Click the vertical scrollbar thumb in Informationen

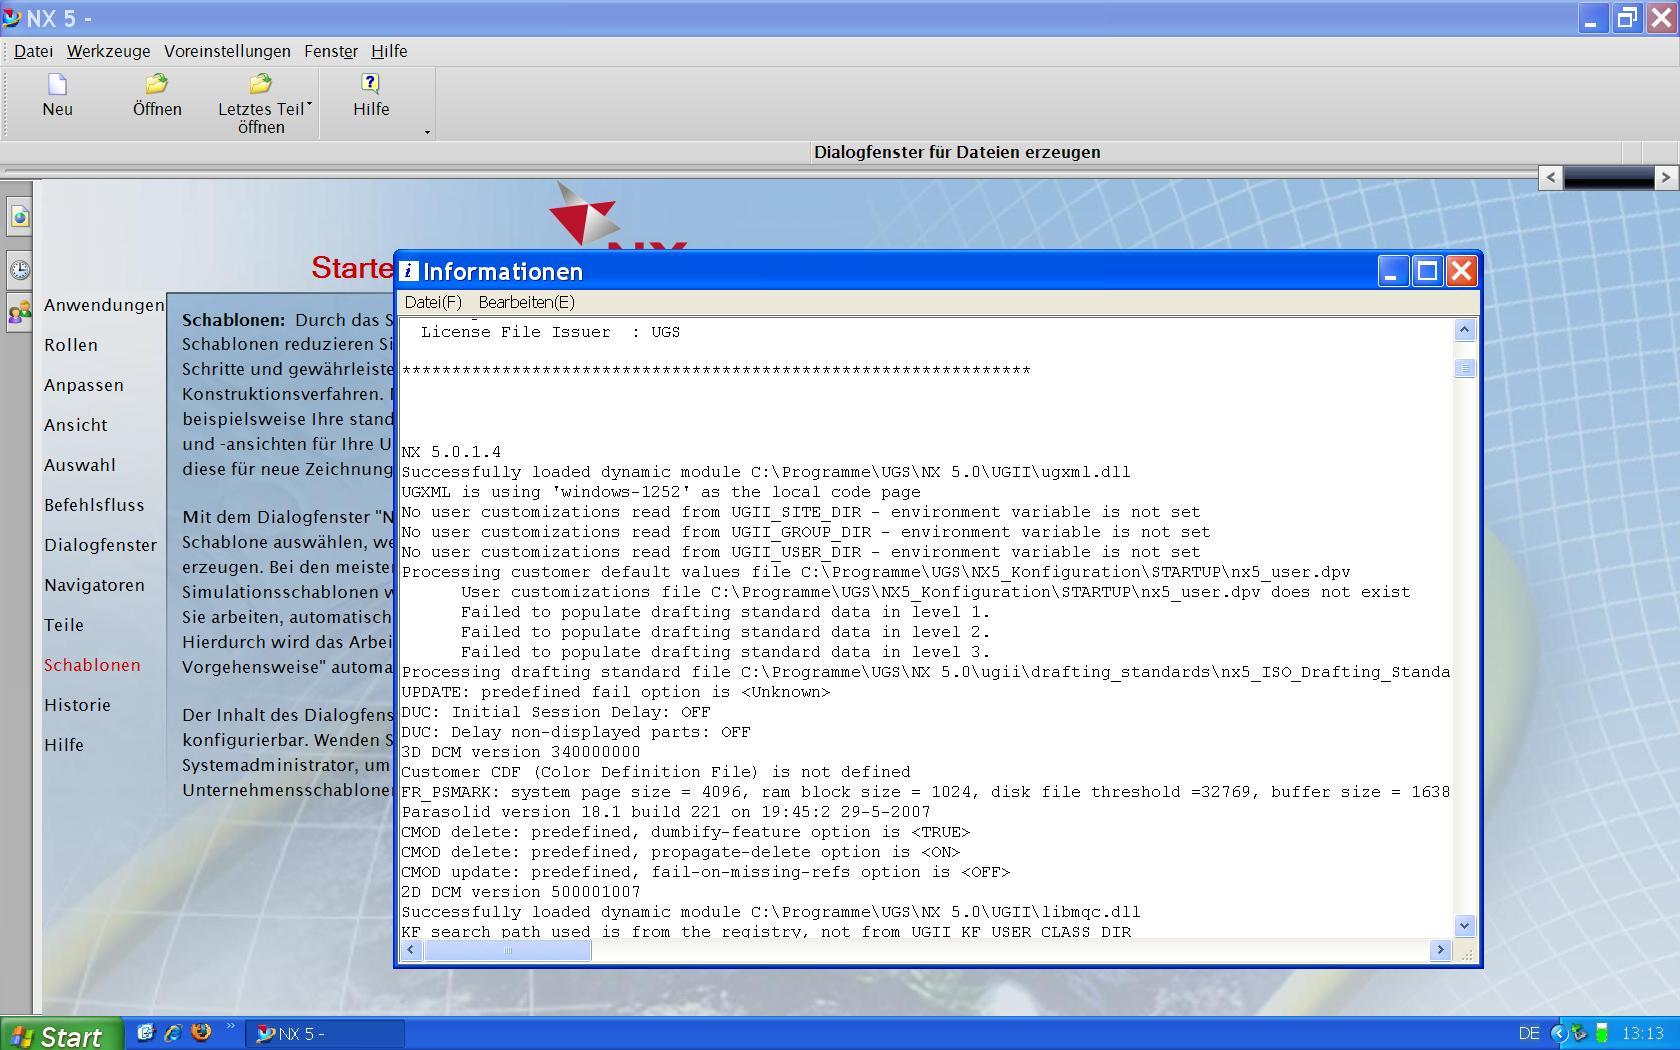point(1464,368)
